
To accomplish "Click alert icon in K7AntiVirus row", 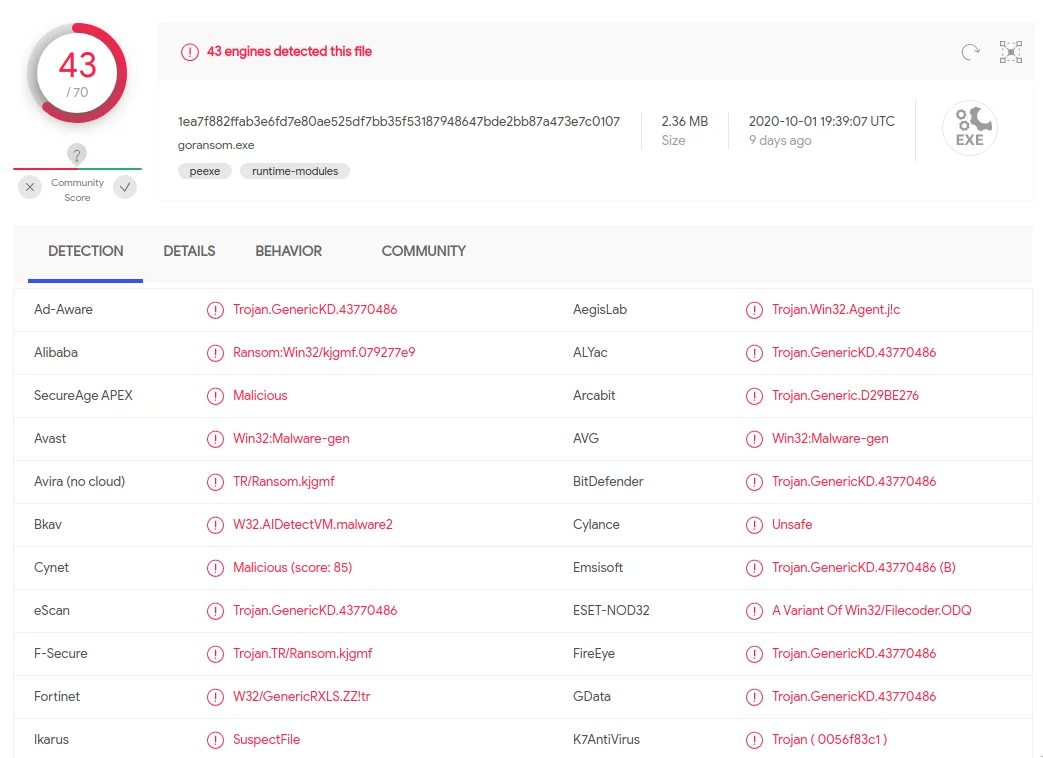I will 754,740.
